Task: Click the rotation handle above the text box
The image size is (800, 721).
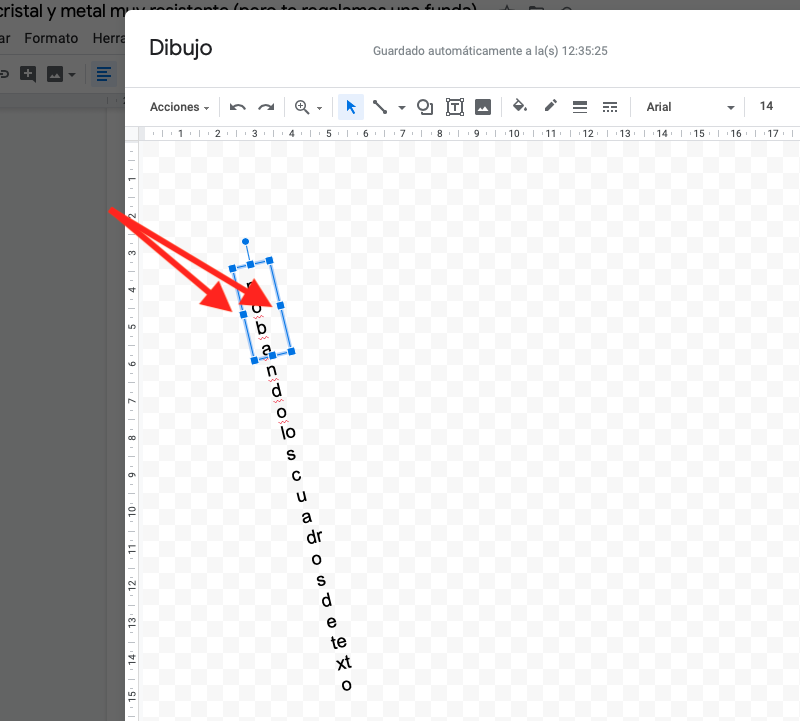Action: pyautogui.click(x=245, y=242)
